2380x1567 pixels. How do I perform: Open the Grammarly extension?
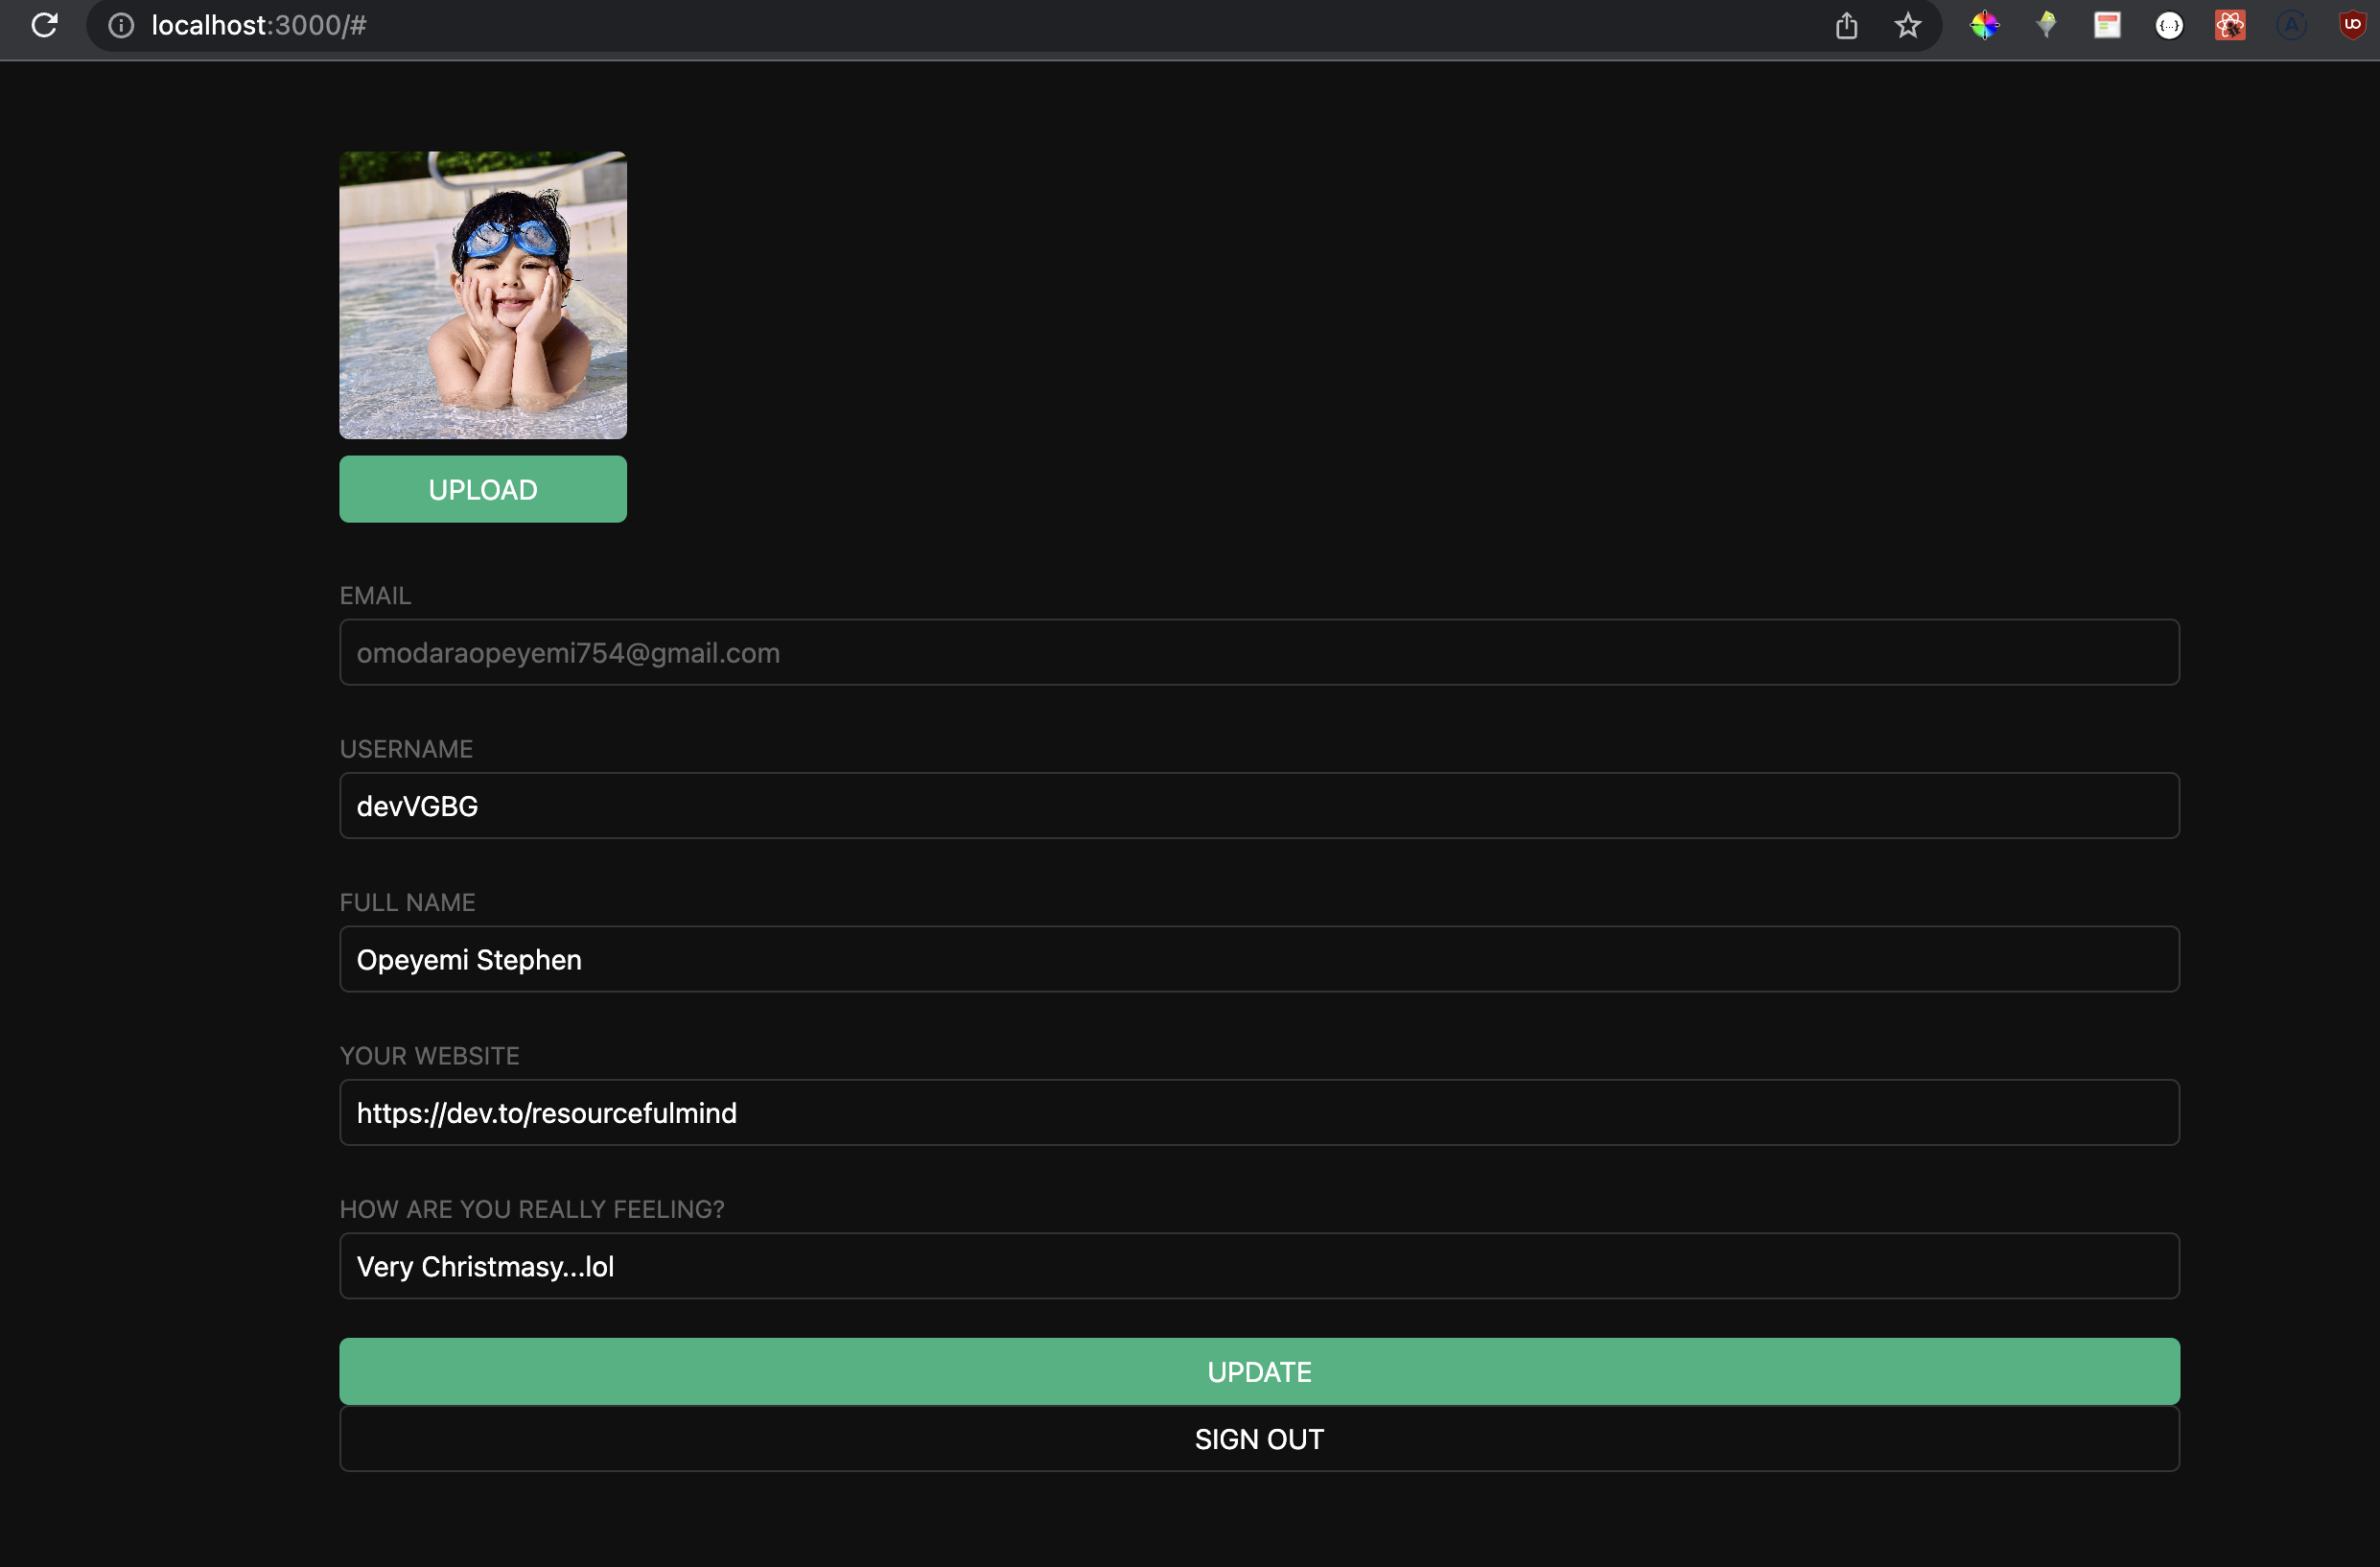(x=2292, y=25)
